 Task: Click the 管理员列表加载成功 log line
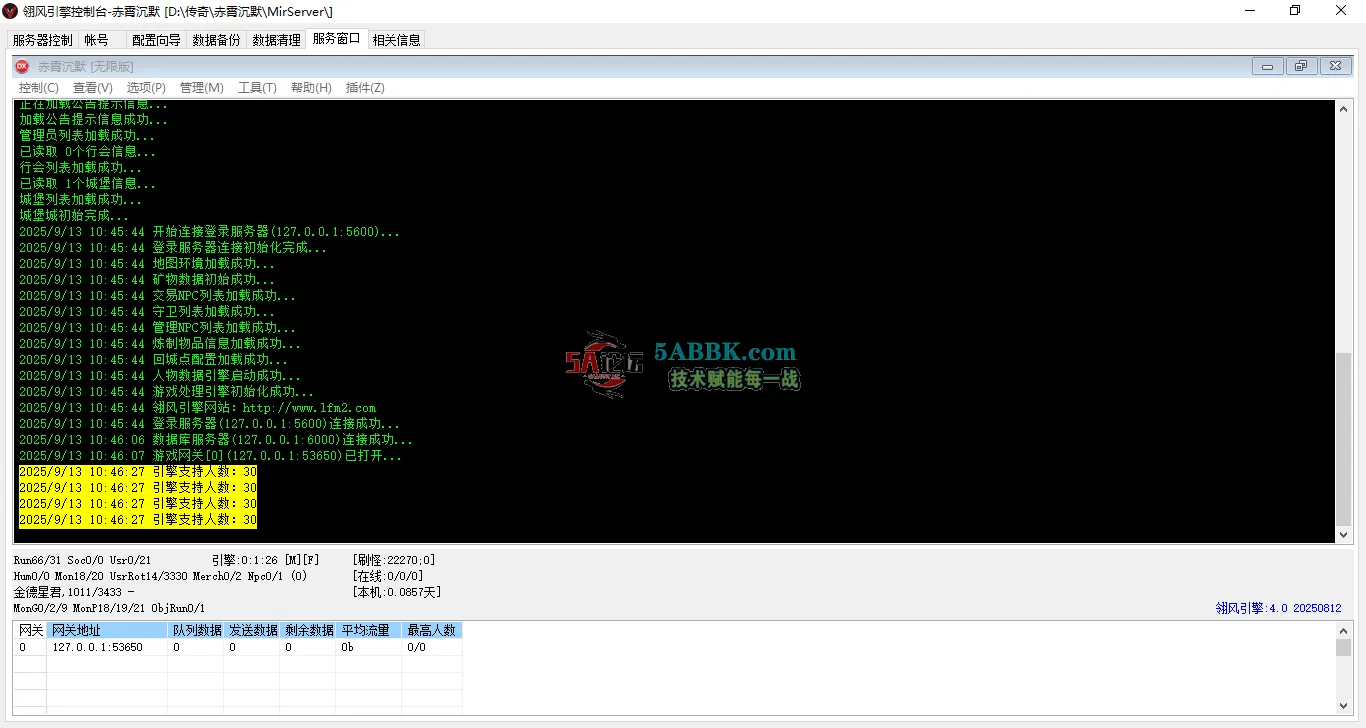click(x=88, y=136)
